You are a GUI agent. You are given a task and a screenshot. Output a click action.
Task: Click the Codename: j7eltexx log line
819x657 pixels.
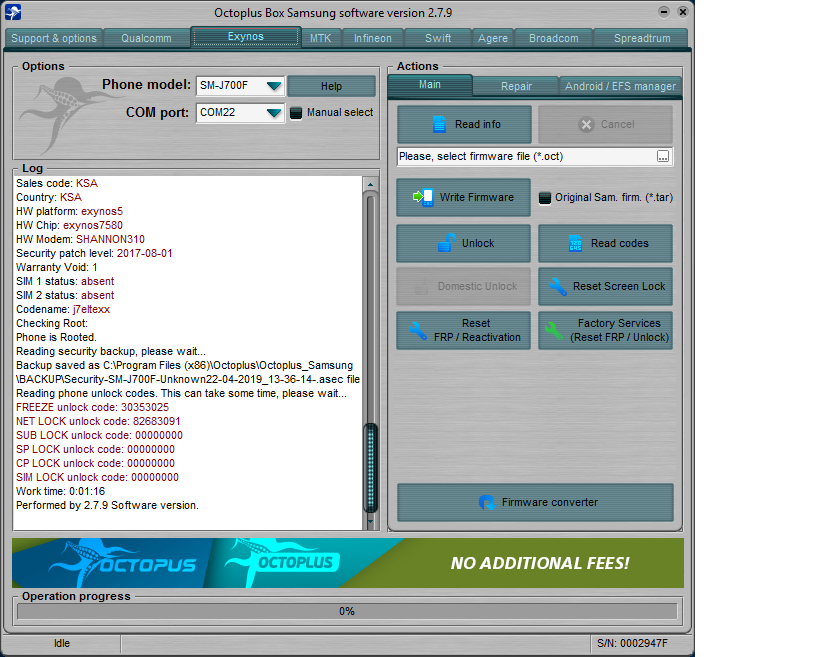[63, 309]
